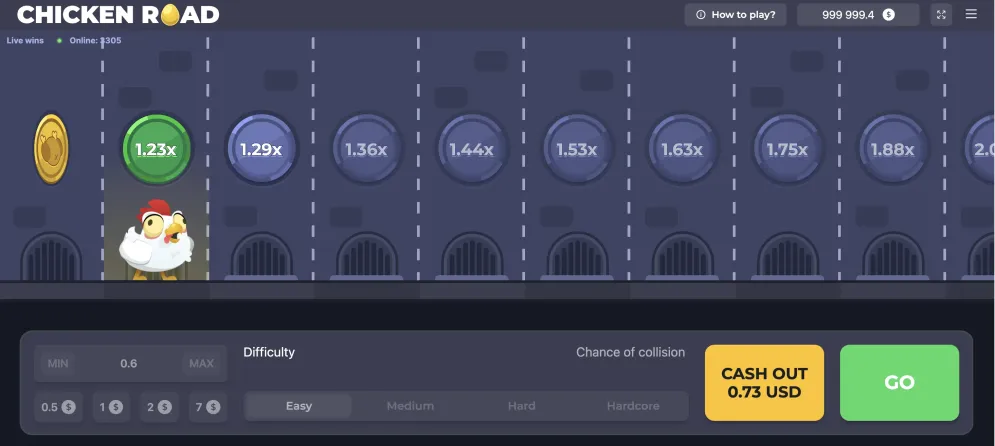
Task: Set bet to MAX
Action: [x=201, y=364]
